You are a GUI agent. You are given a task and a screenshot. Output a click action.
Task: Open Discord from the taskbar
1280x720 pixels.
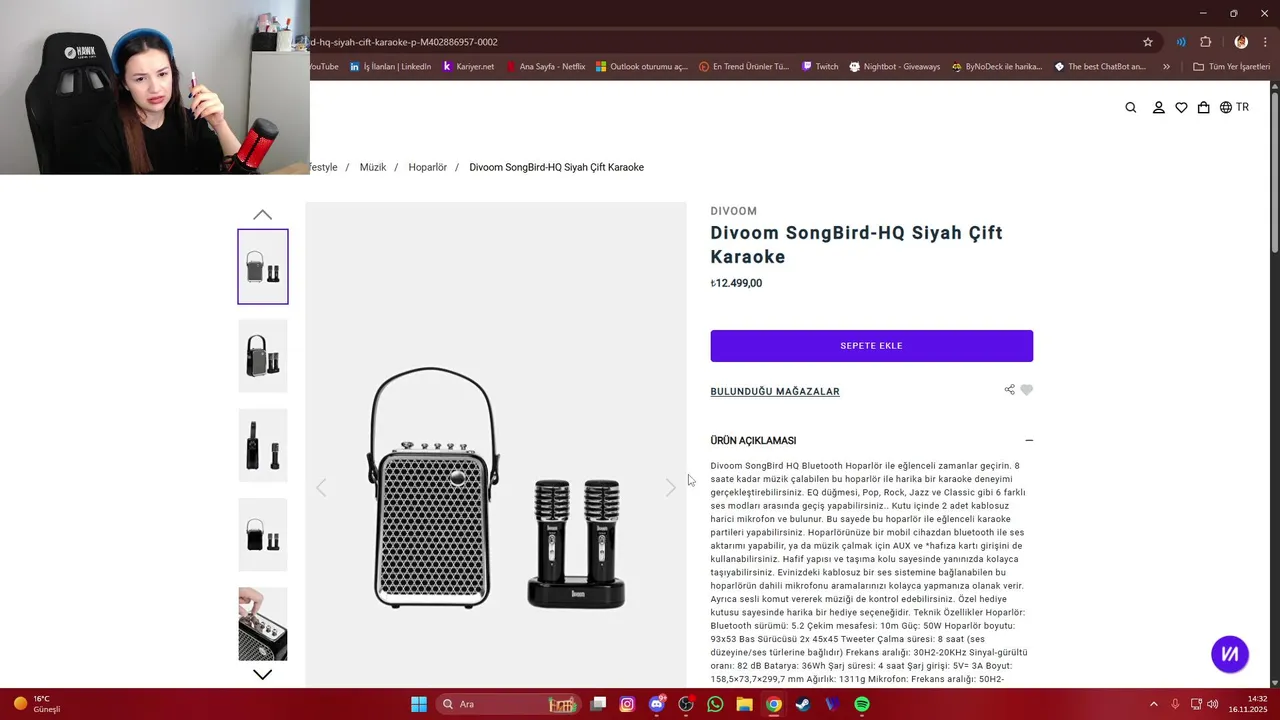tap(657, 704)
